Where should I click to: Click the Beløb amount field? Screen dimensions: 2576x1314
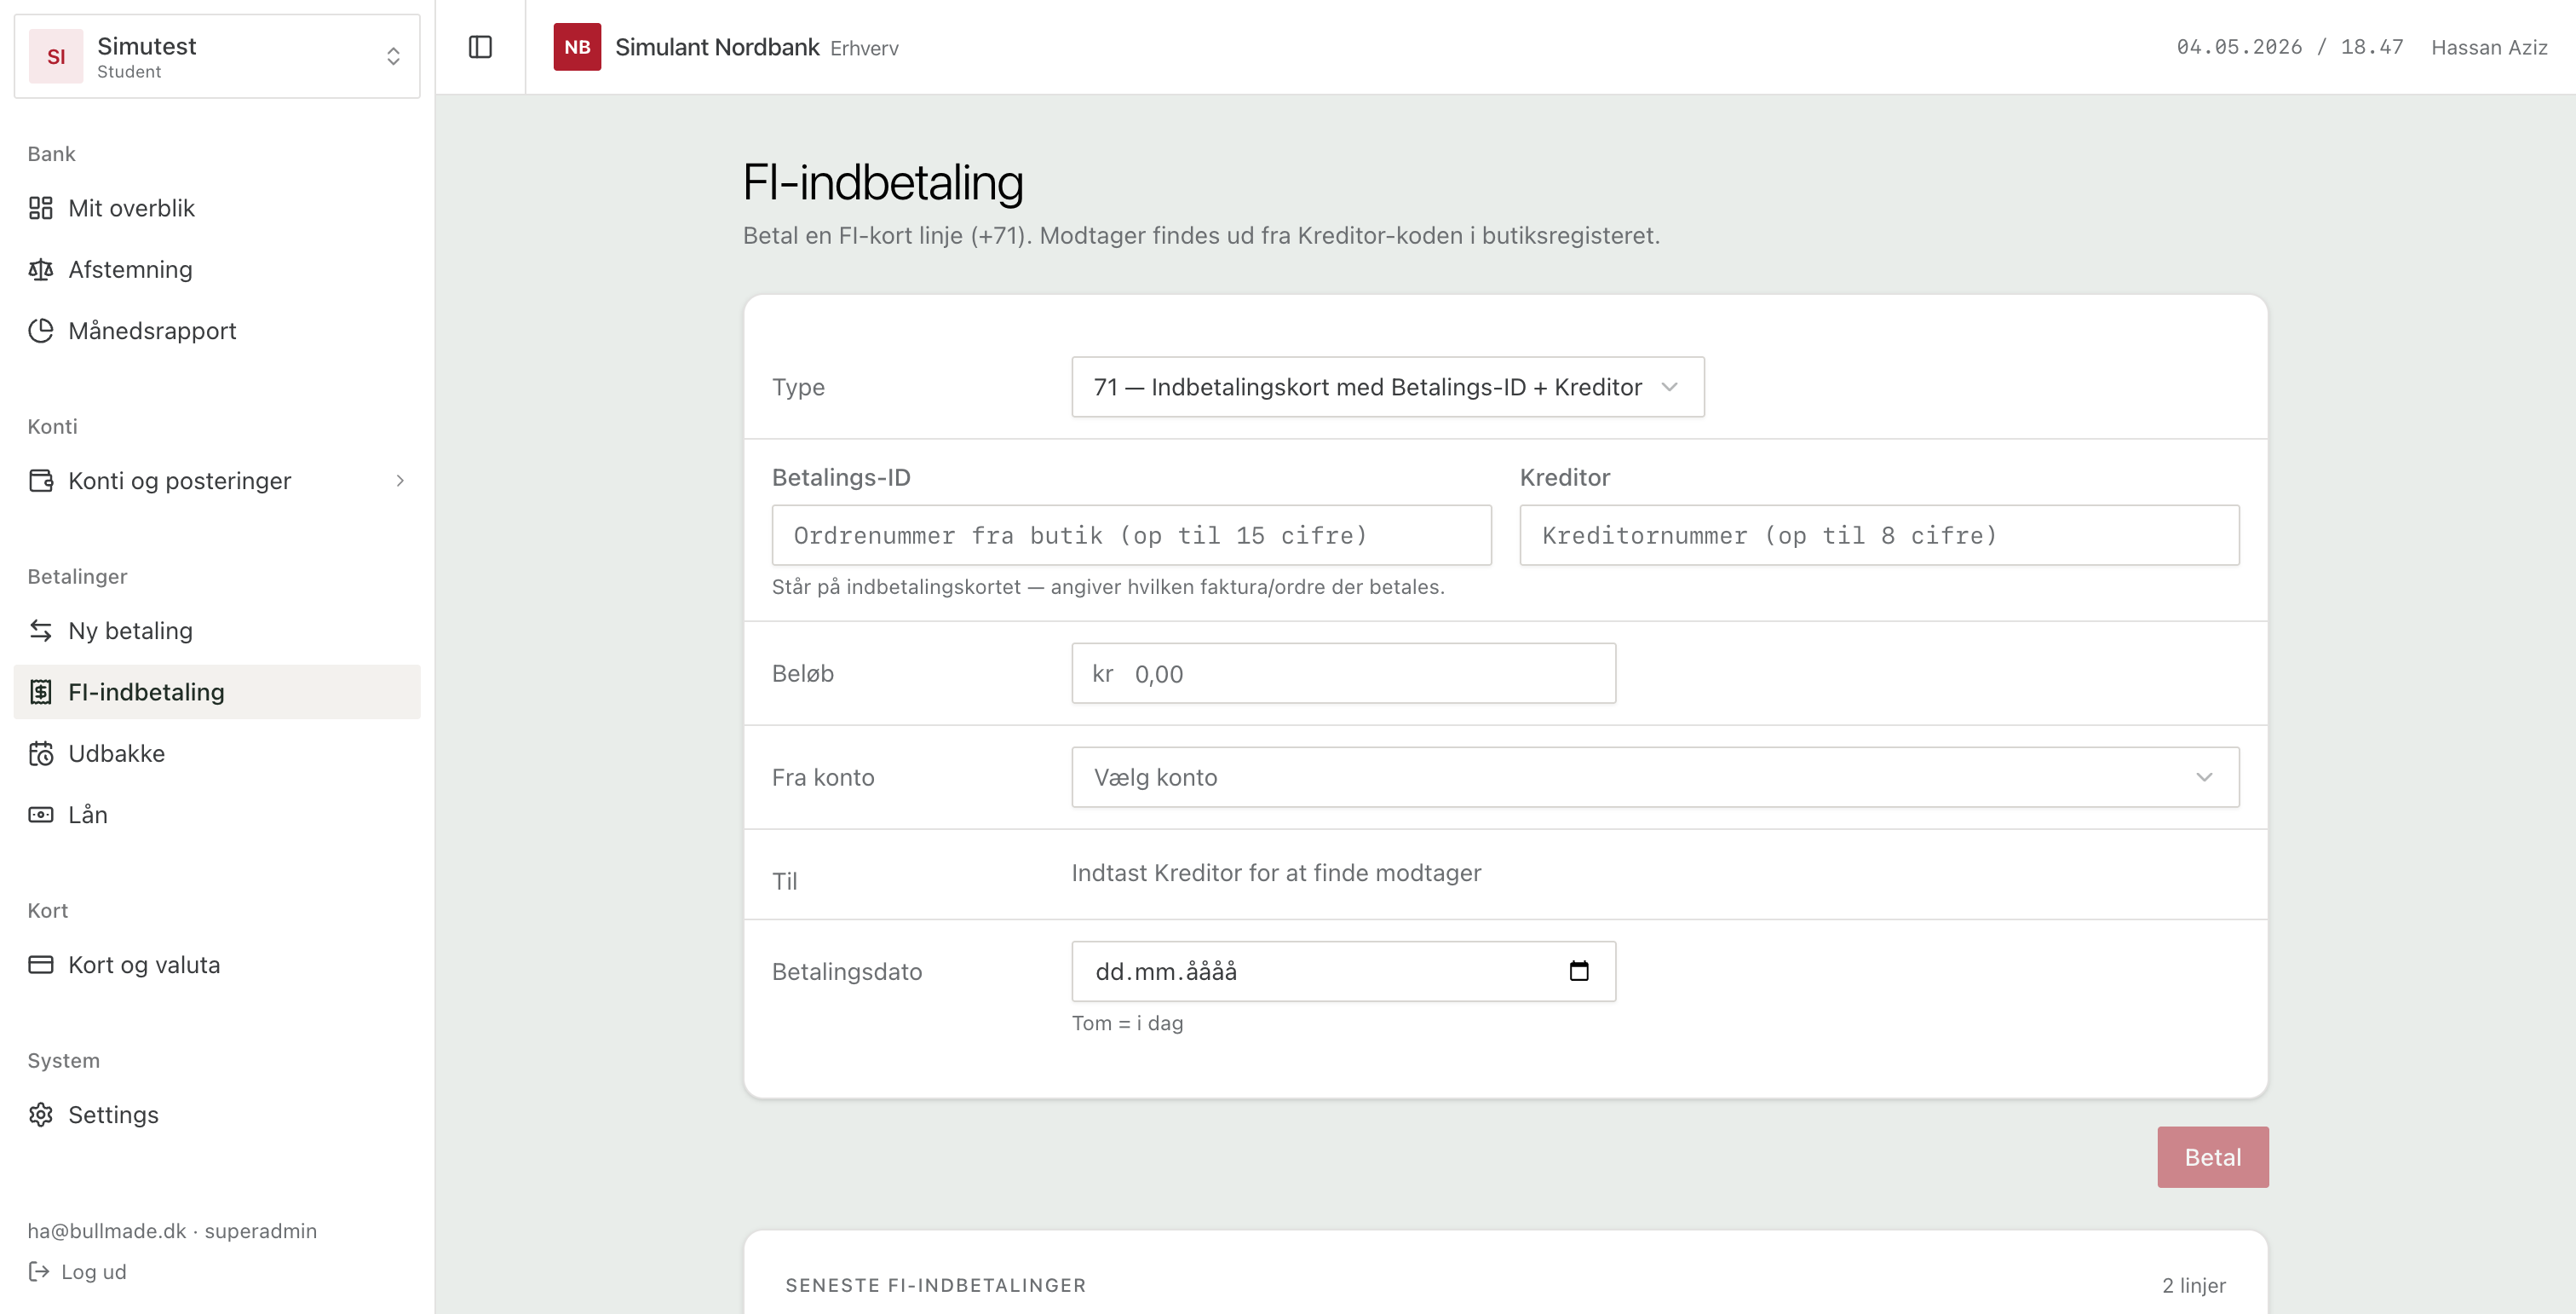1343,673
